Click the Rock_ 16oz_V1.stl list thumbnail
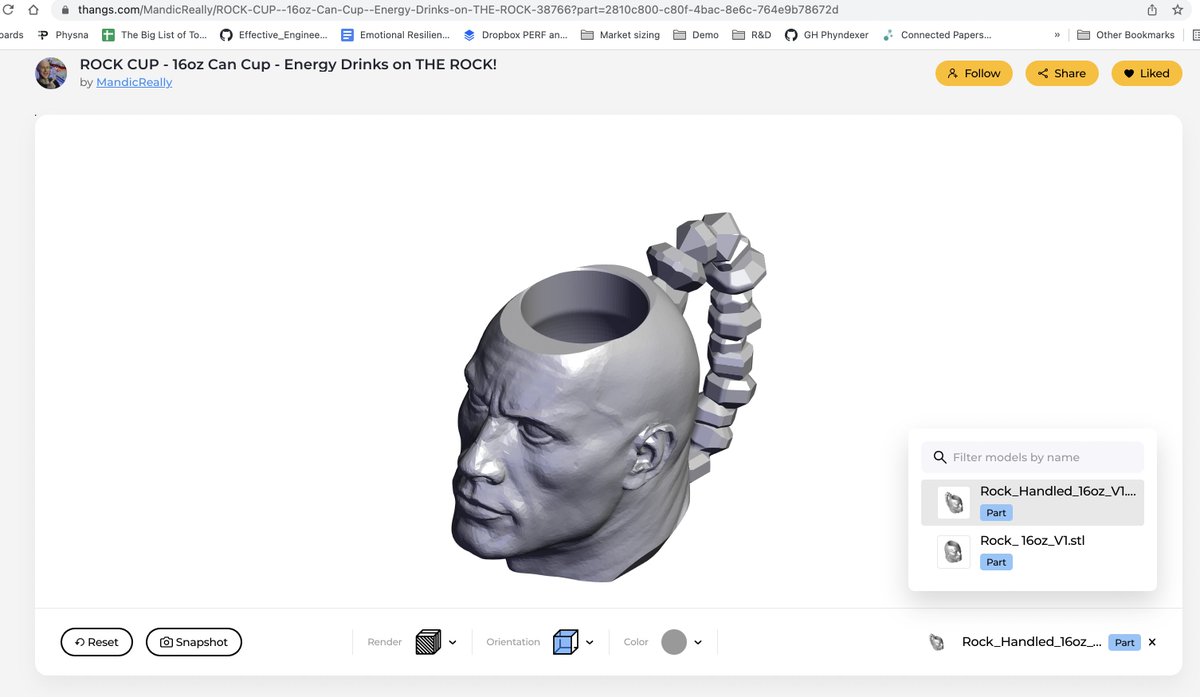 [x=953, y=552]
